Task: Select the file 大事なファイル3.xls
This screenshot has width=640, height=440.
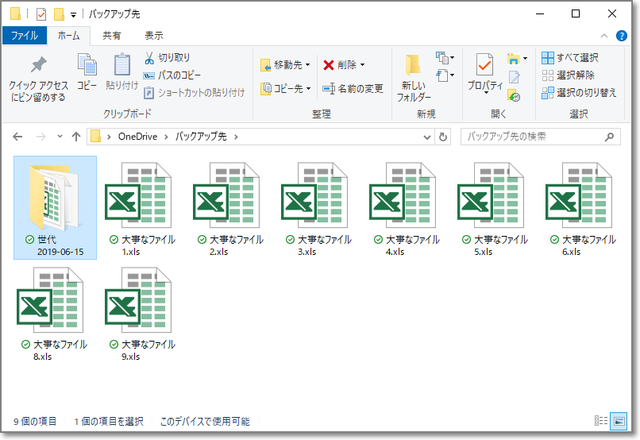Action: coord(308,208)
